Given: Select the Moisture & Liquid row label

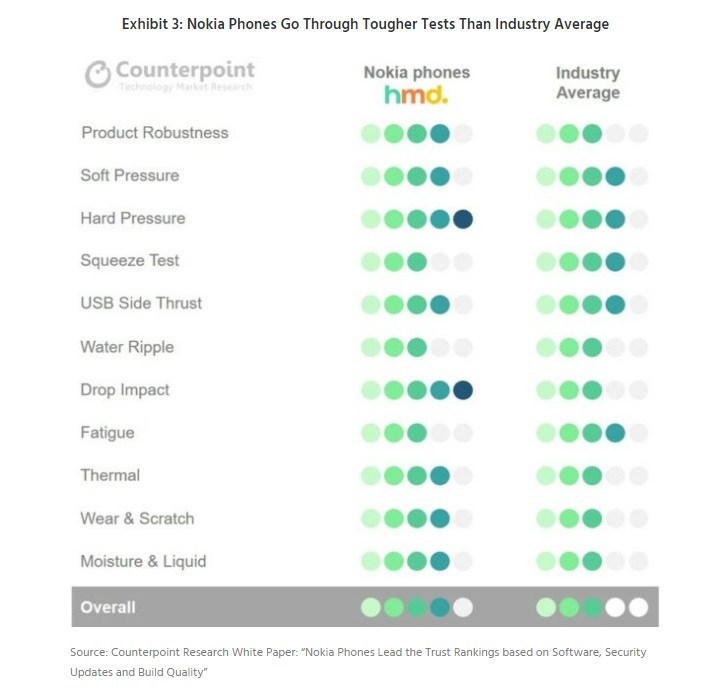Looking at the screenshot, I should coord(144,562).
